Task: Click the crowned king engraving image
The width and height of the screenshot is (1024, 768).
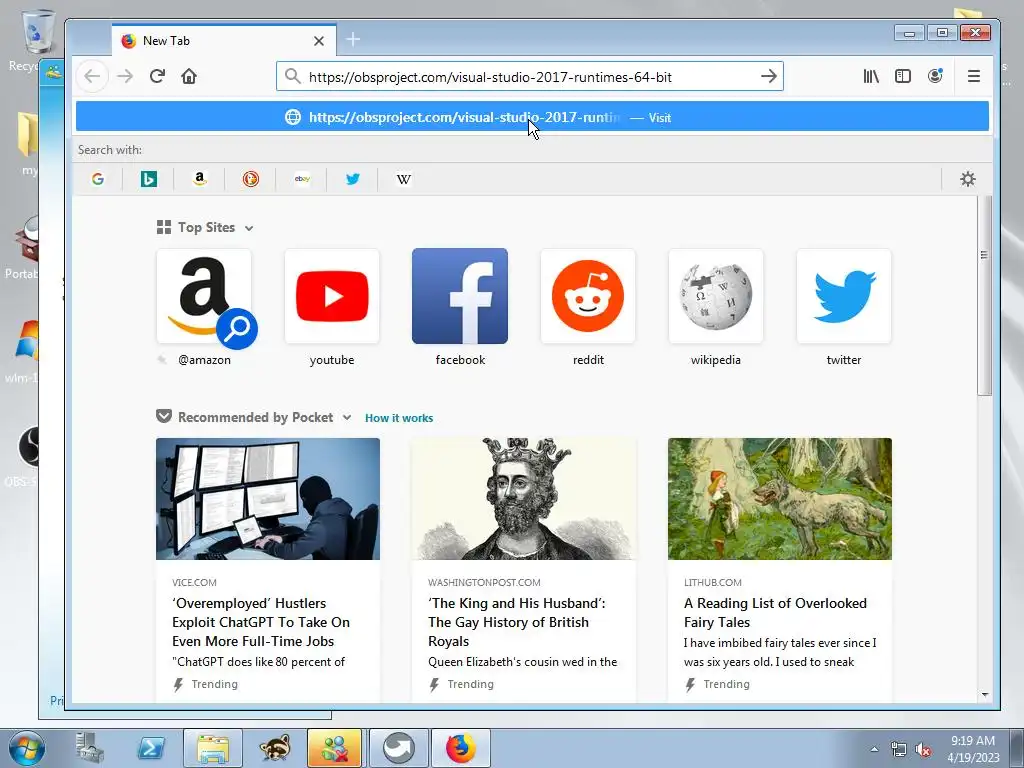Action: coord(524,498)
